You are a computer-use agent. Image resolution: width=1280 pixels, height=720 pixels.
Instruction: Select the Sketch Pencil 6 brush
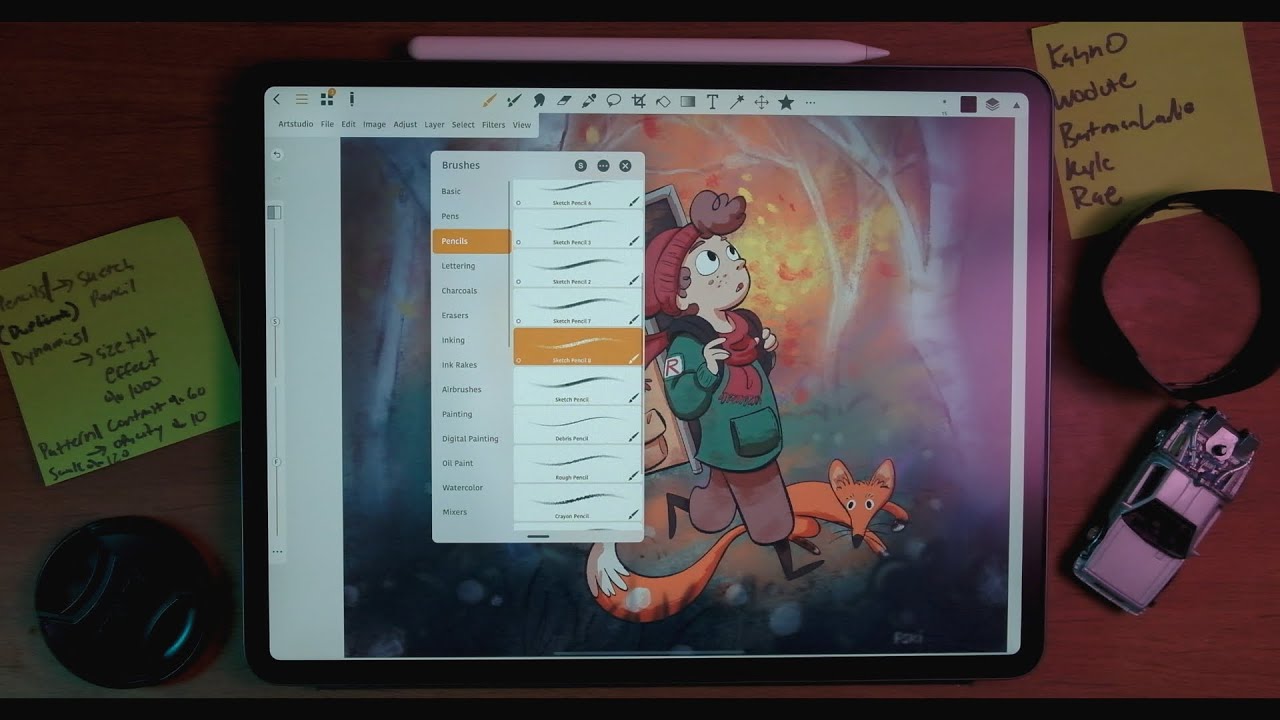[578, 194]
